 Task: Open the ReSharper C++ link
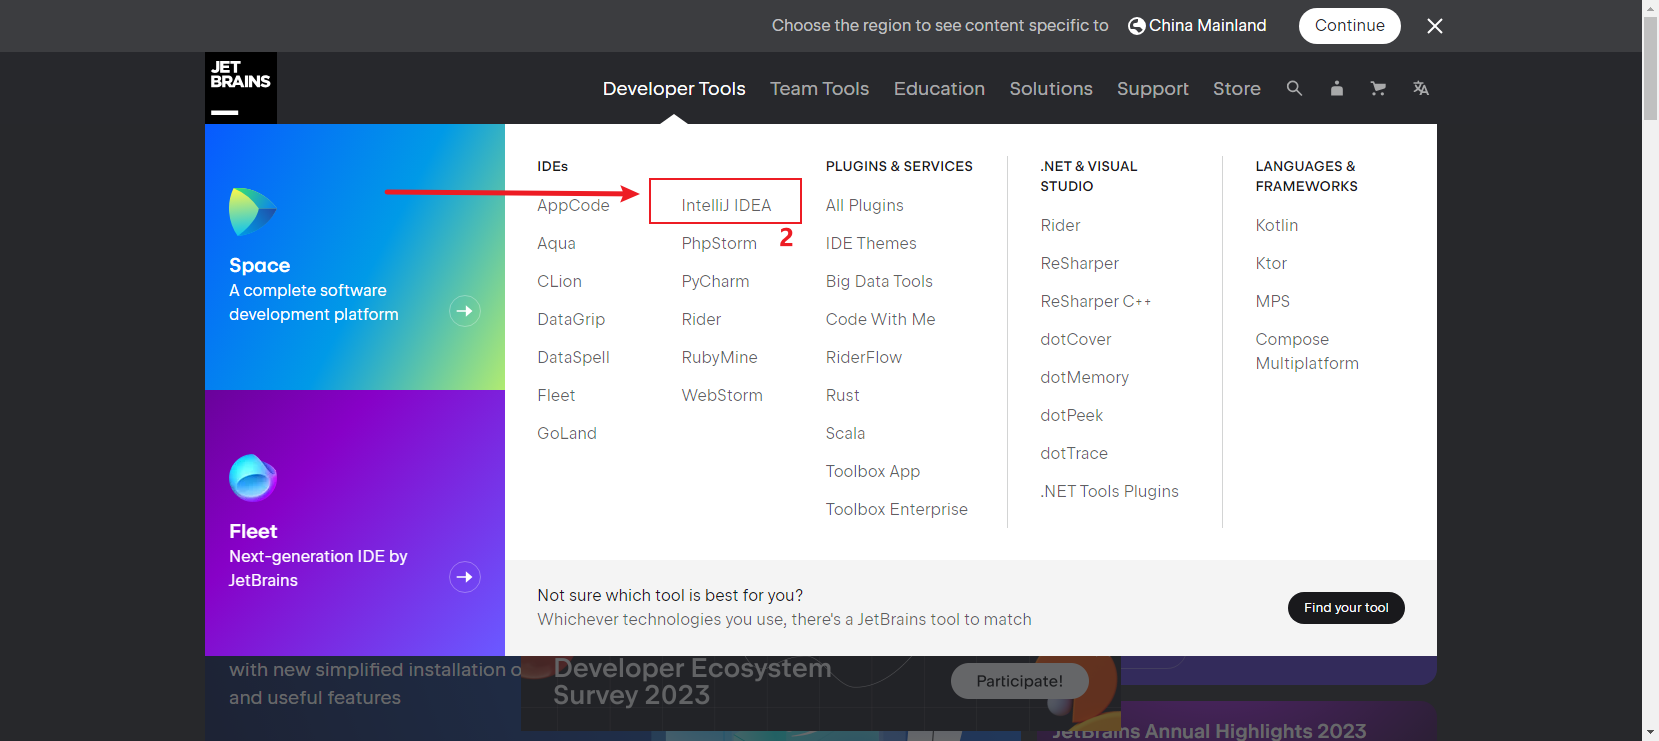pos(1096,301)
